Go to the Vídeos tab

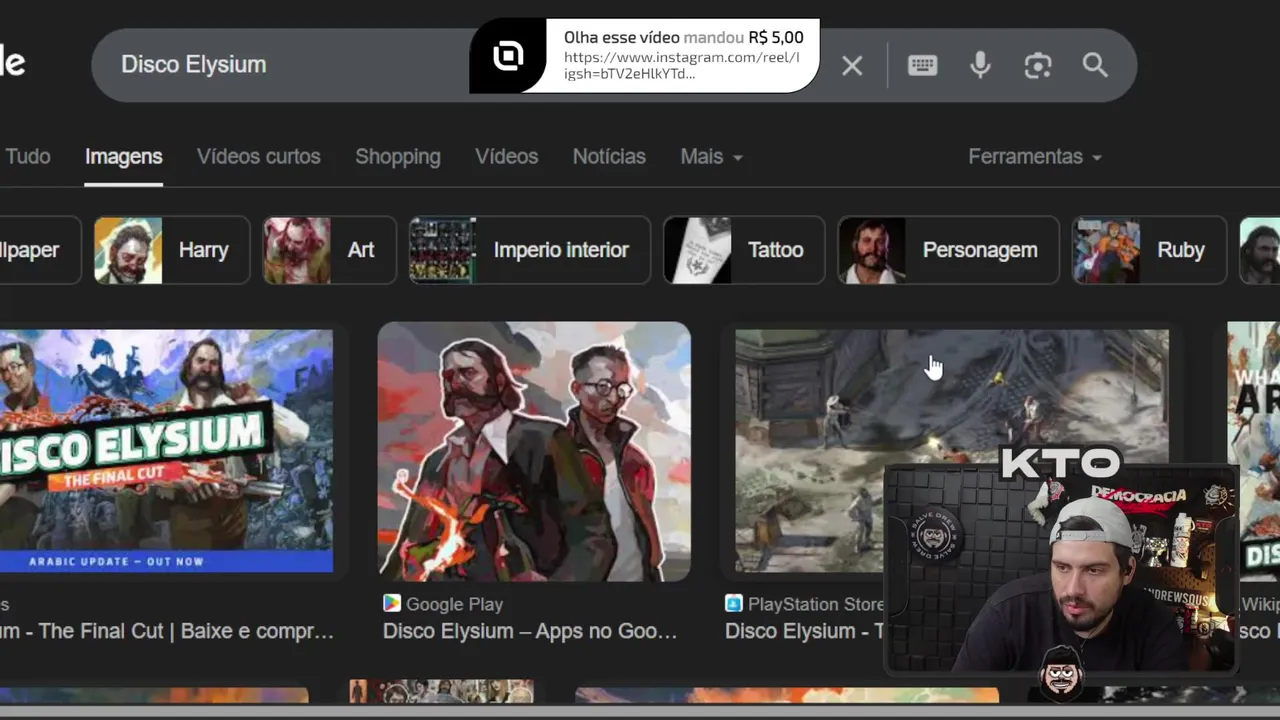click(x=506, y=156)
